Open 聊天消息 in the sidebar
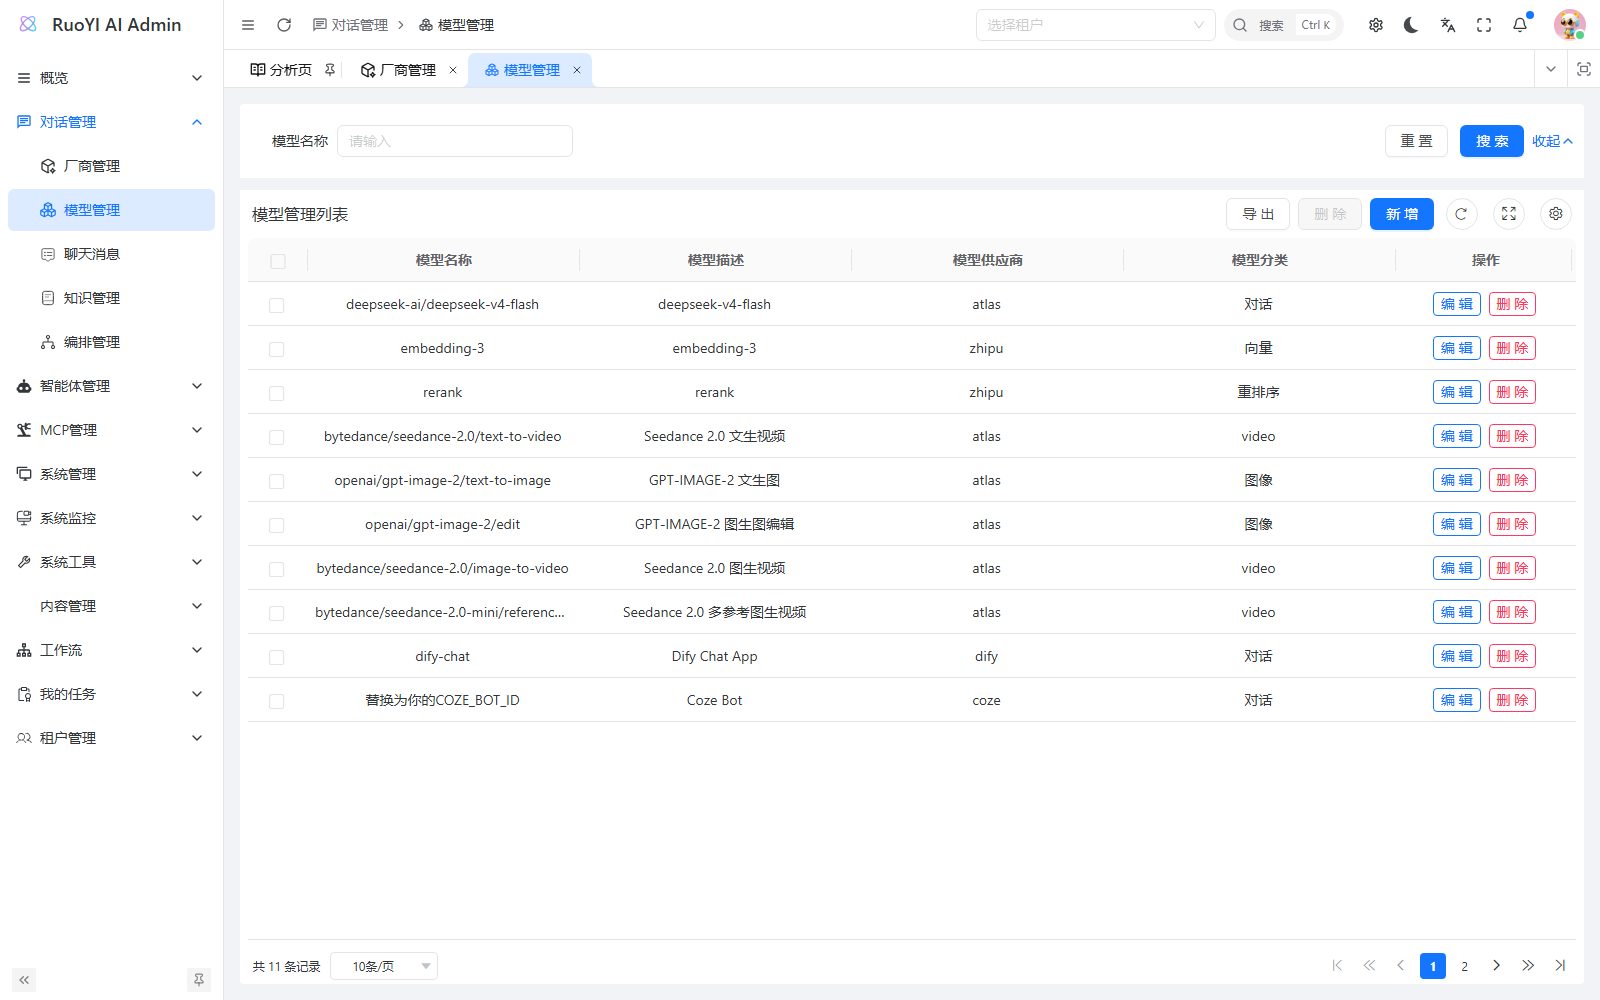This screenshot has height=1000, width=1600. coord(111,254)
